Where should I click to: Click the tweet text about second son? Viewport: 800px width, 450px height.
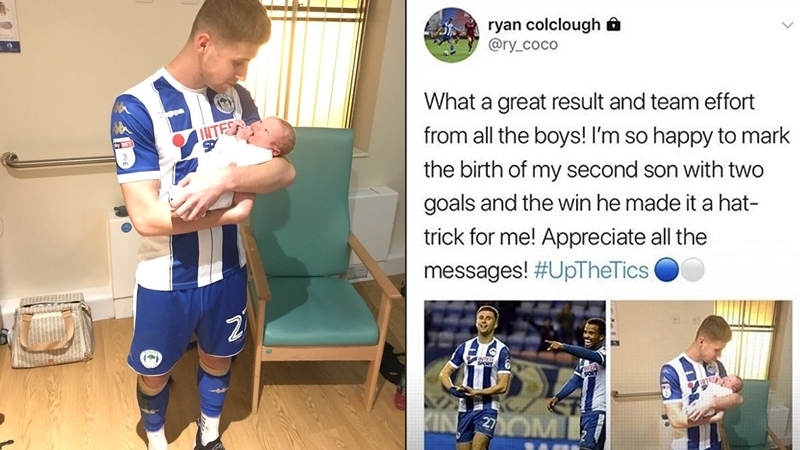coord(607,186)
